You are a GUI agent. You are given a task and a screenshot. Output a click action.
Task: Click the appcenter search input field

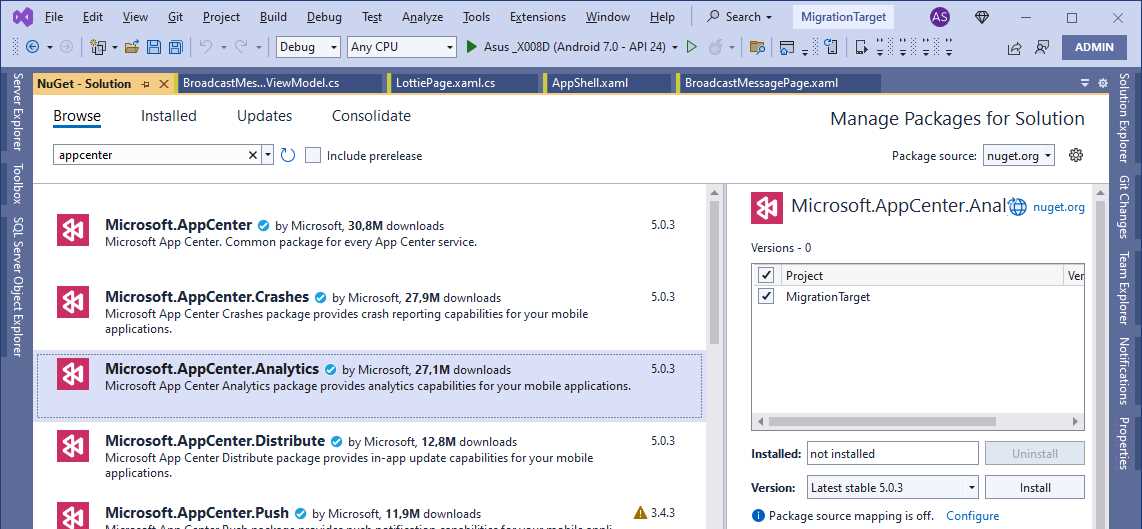point(151,154)
